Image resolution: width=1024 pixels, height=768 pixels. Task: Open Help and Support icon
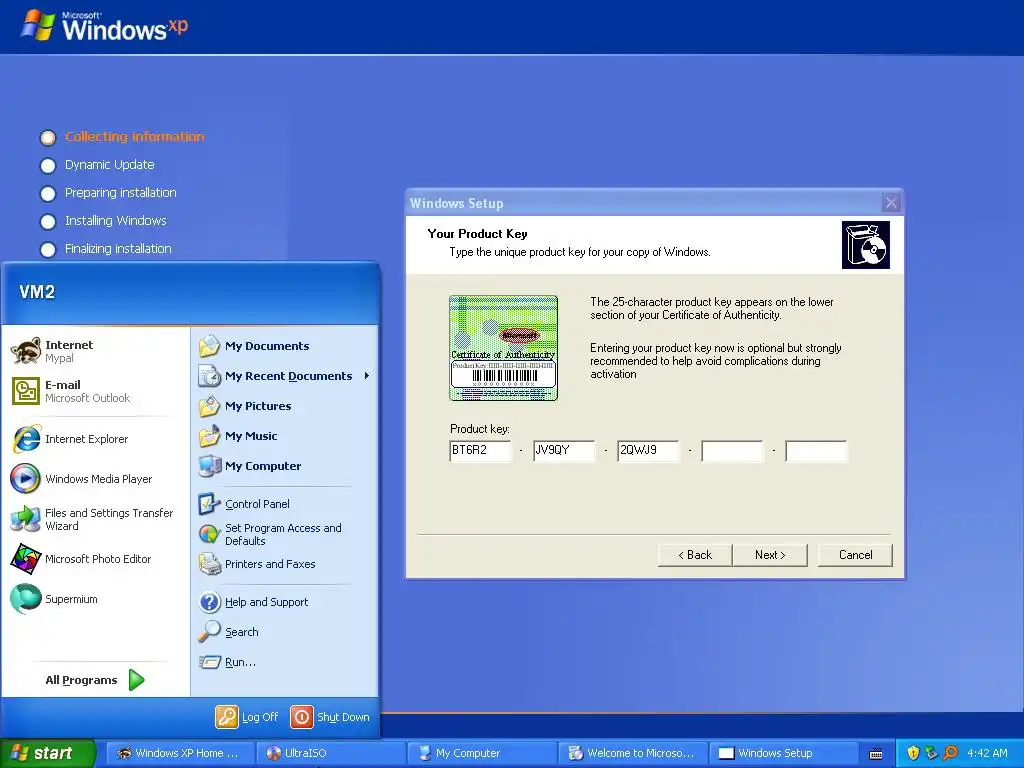point(210,602)
